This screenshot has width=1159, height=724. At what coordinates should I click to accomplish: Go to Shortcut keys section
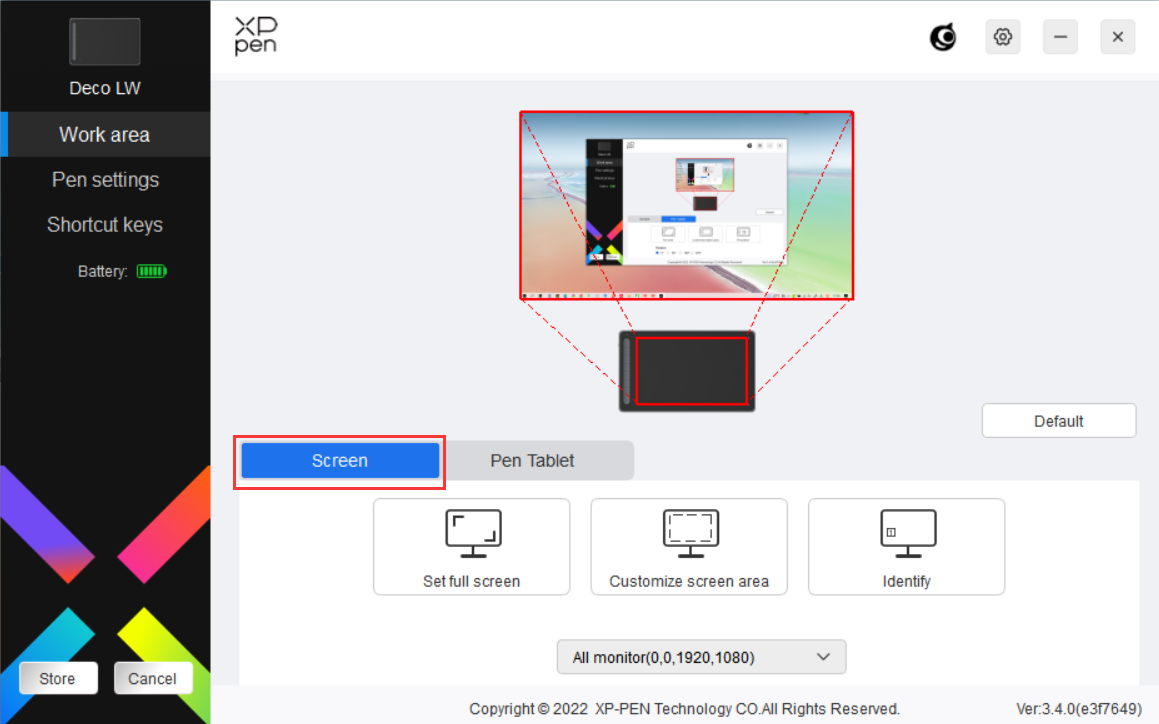pos(105,225)
